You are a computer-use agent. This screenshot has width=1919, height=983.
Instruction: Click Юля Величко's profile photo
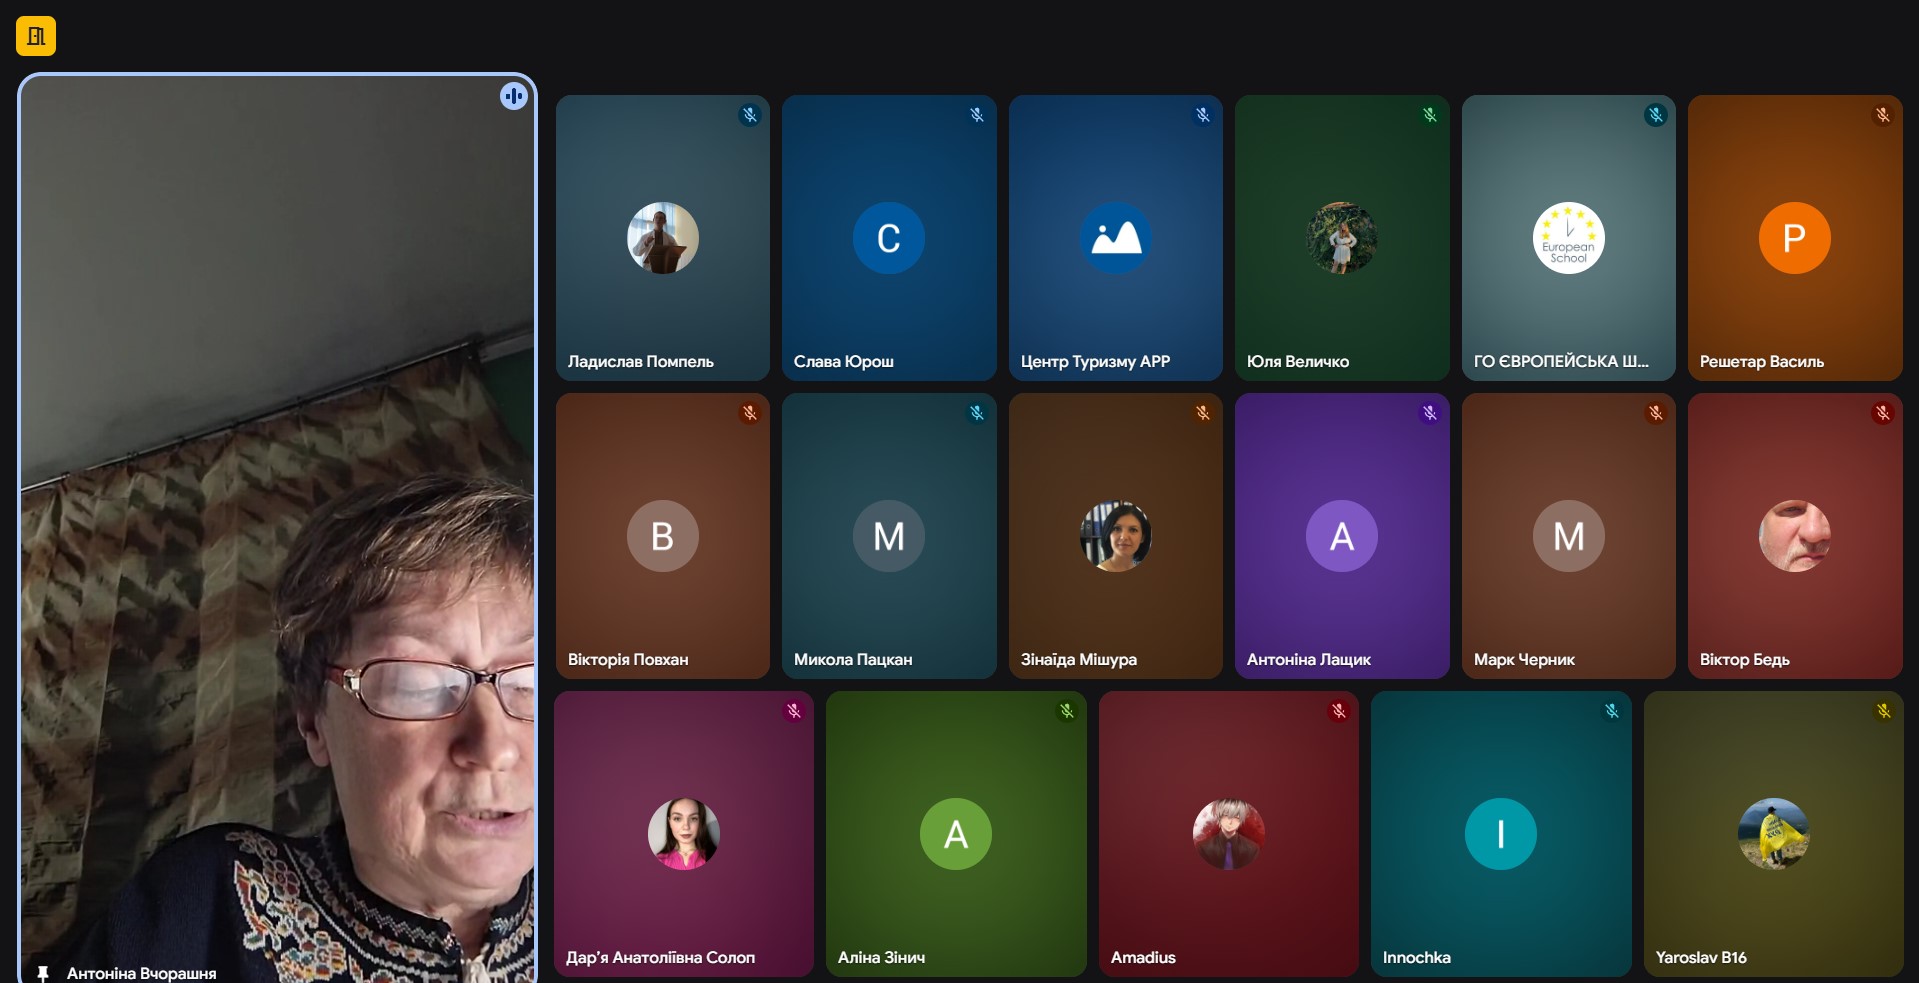(x=1342, y=238)
